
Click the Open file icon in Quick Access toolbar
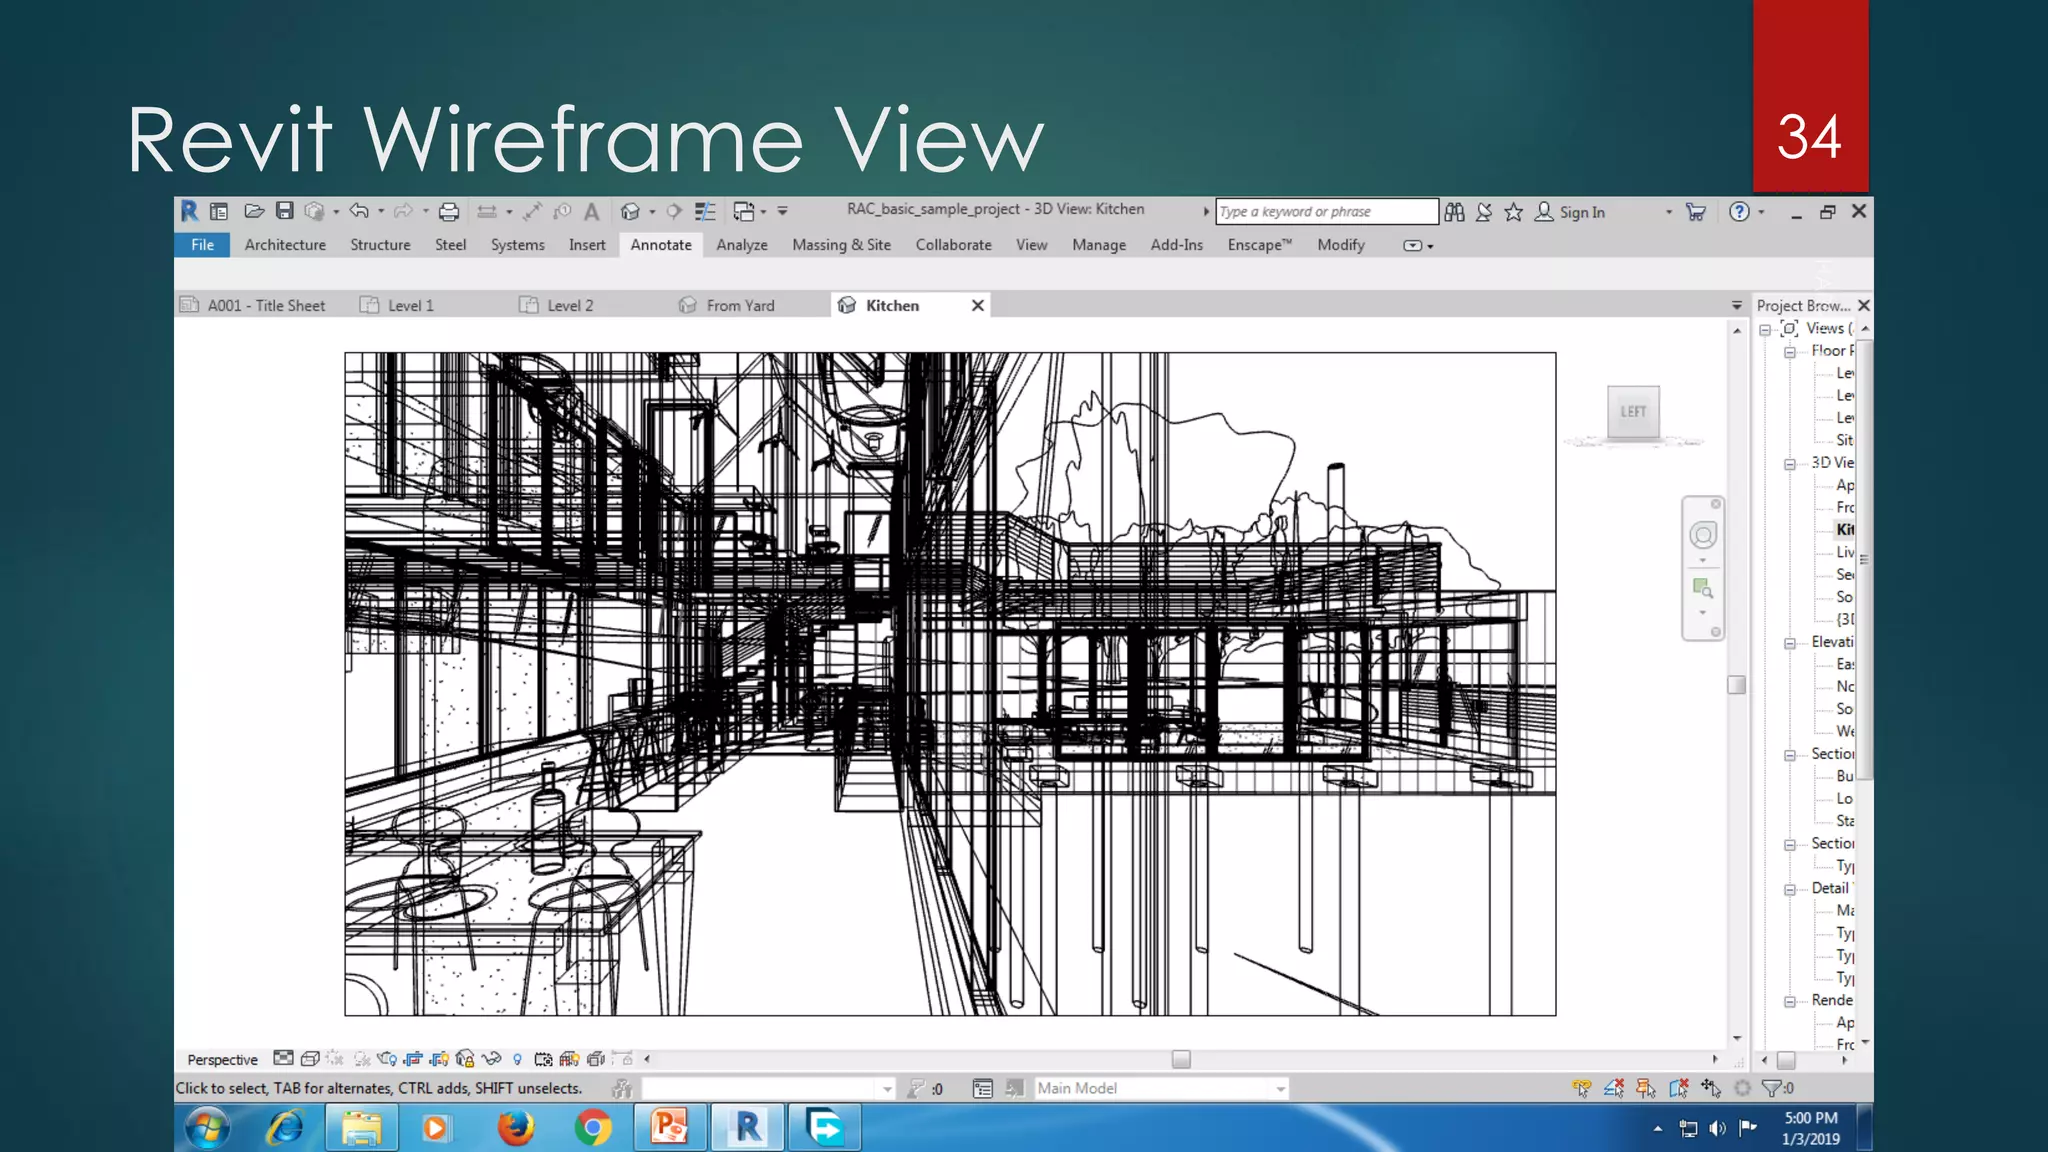point(254,211)
